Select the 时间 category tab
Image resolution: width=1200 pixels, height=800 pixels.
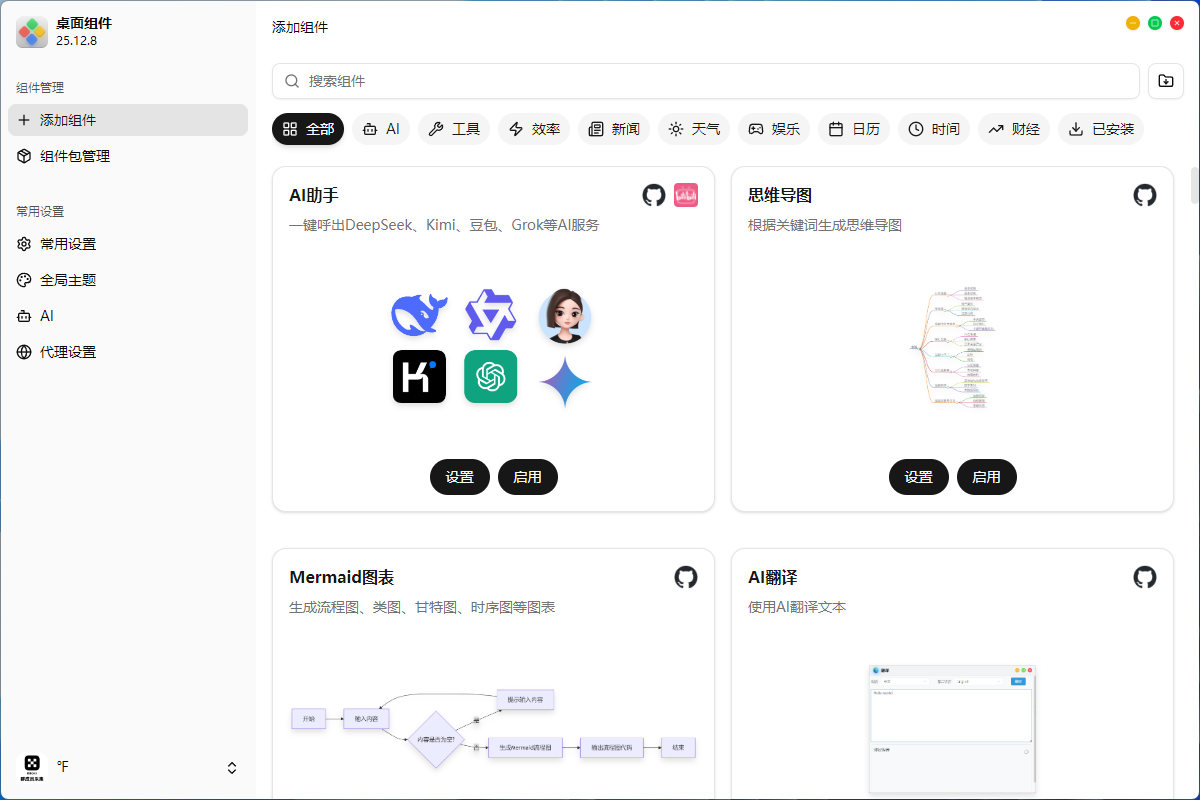934,129
